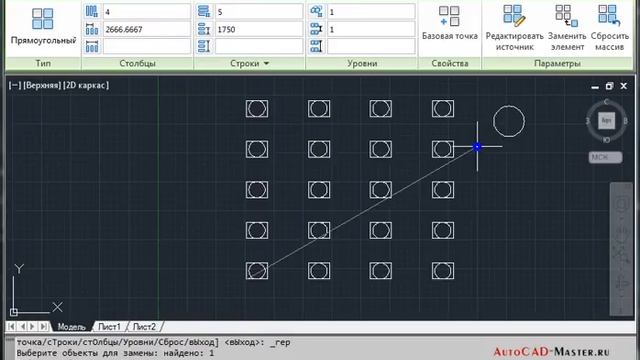
Task: Select the bottom-right array element
Action: (x=443, y=271)
